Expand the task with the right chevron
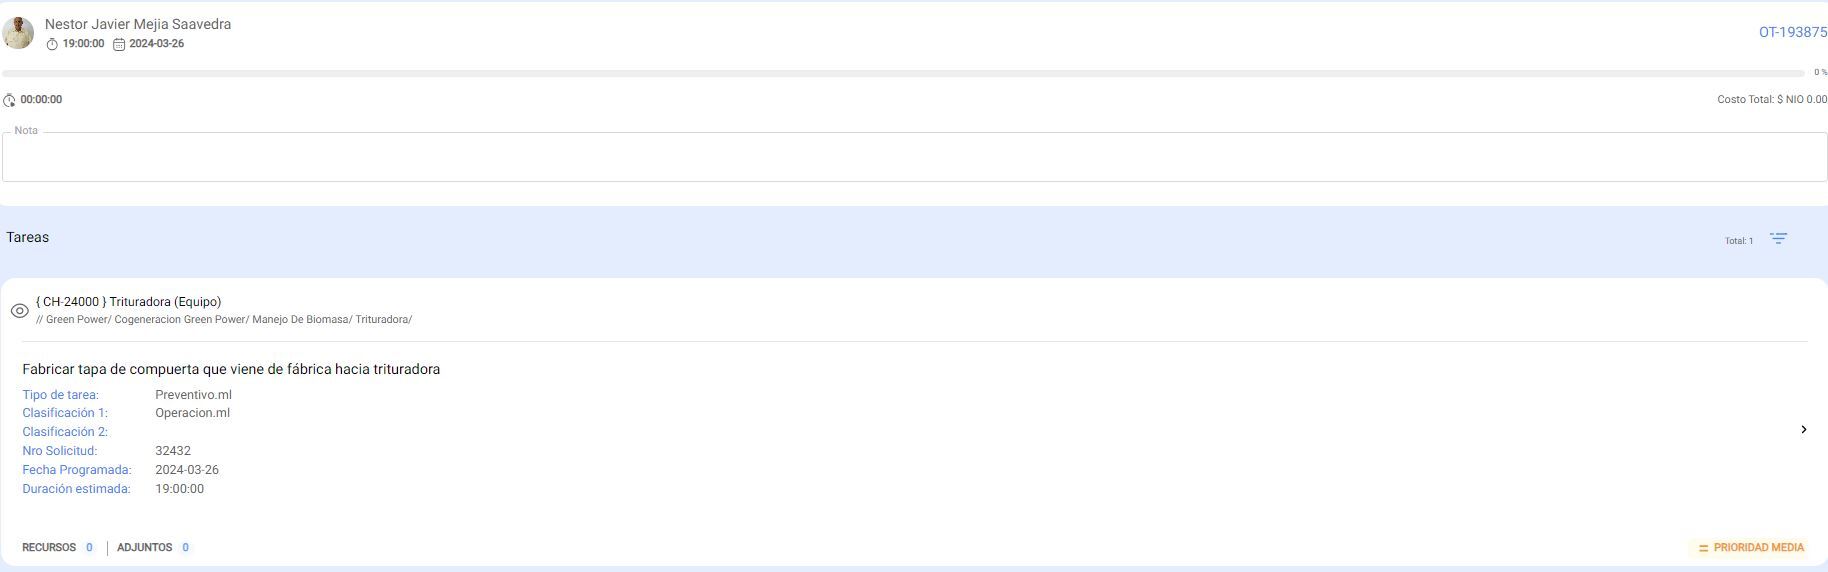This screenshot has height=572, width=1828. [x=1803, y=430]
